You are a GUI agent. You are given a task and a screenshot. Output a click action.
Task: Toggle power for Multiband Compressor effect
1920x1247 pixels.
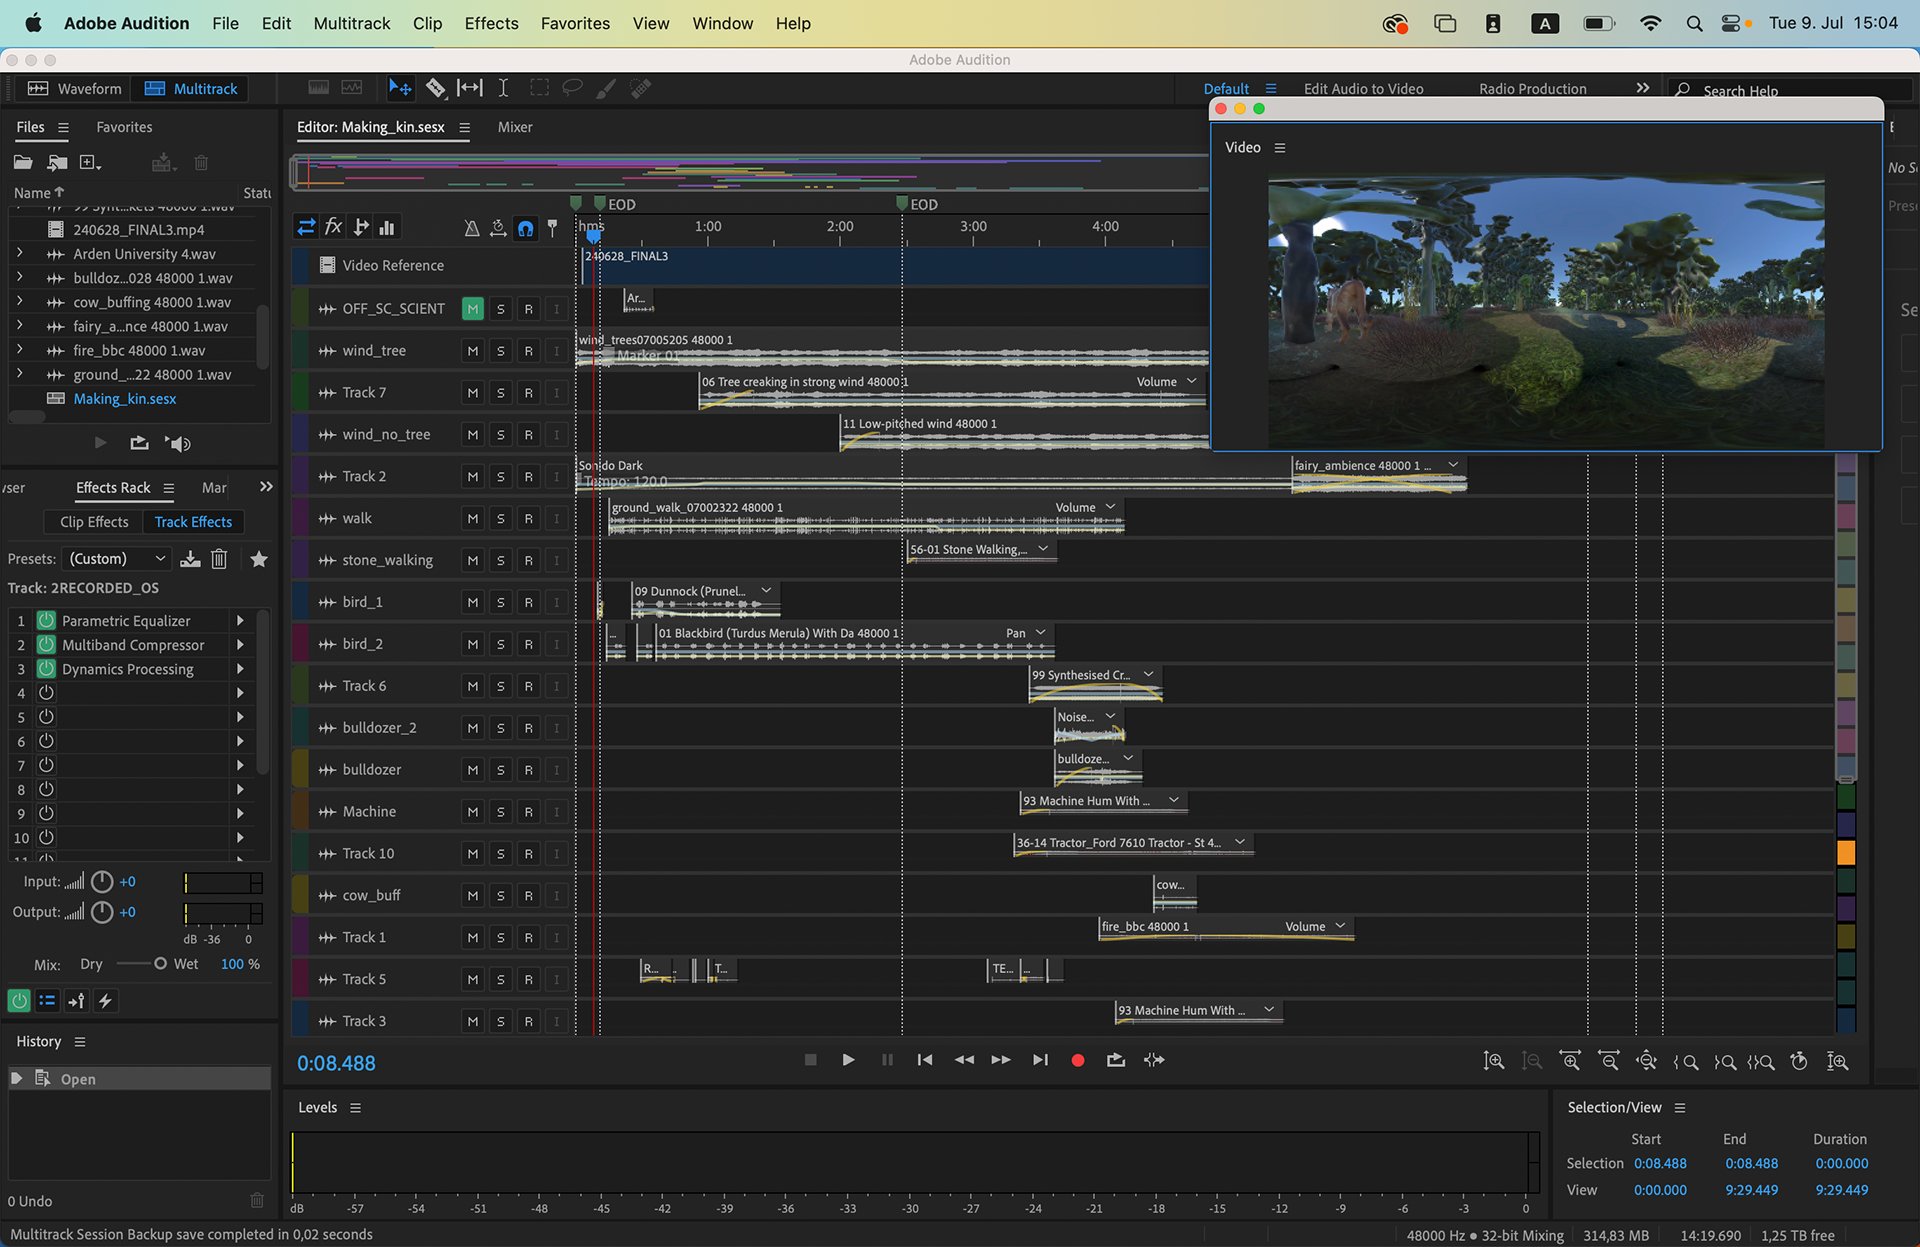pyautogui.click(x=46, y=645)
